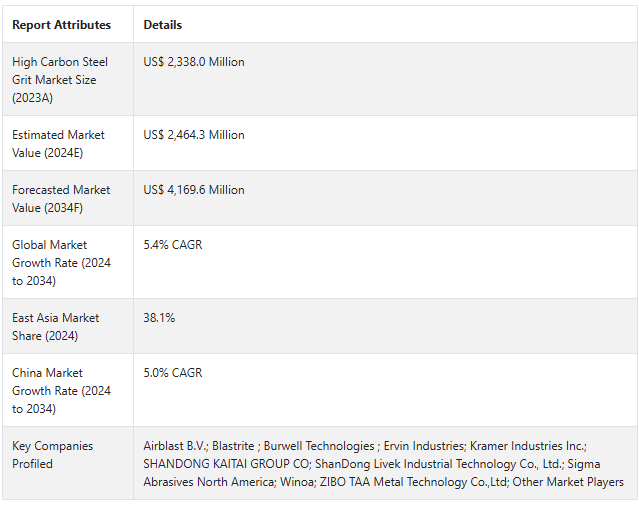639x505 pixels.
Task: Select the East Asia Market Share cell
Action: (x=55, y=327)
